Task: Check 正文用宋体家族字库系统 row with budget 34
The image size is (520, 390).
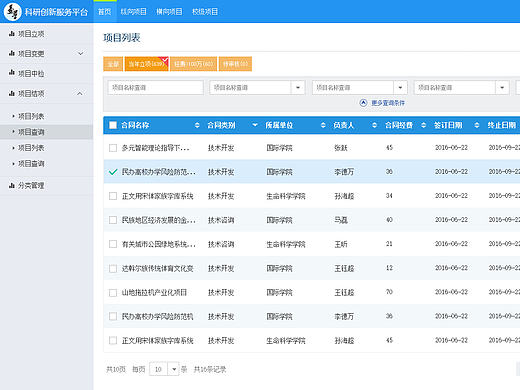Action: click(x=113, y=196)
